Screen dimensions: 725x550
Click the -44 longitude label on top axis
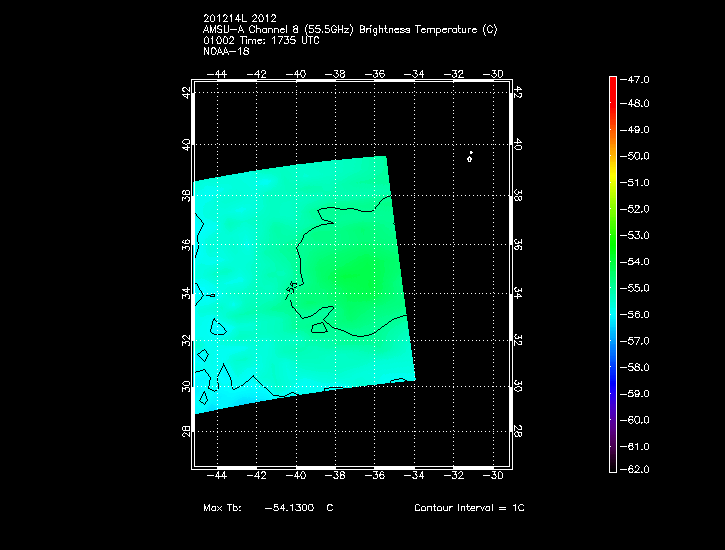point(218,74)
